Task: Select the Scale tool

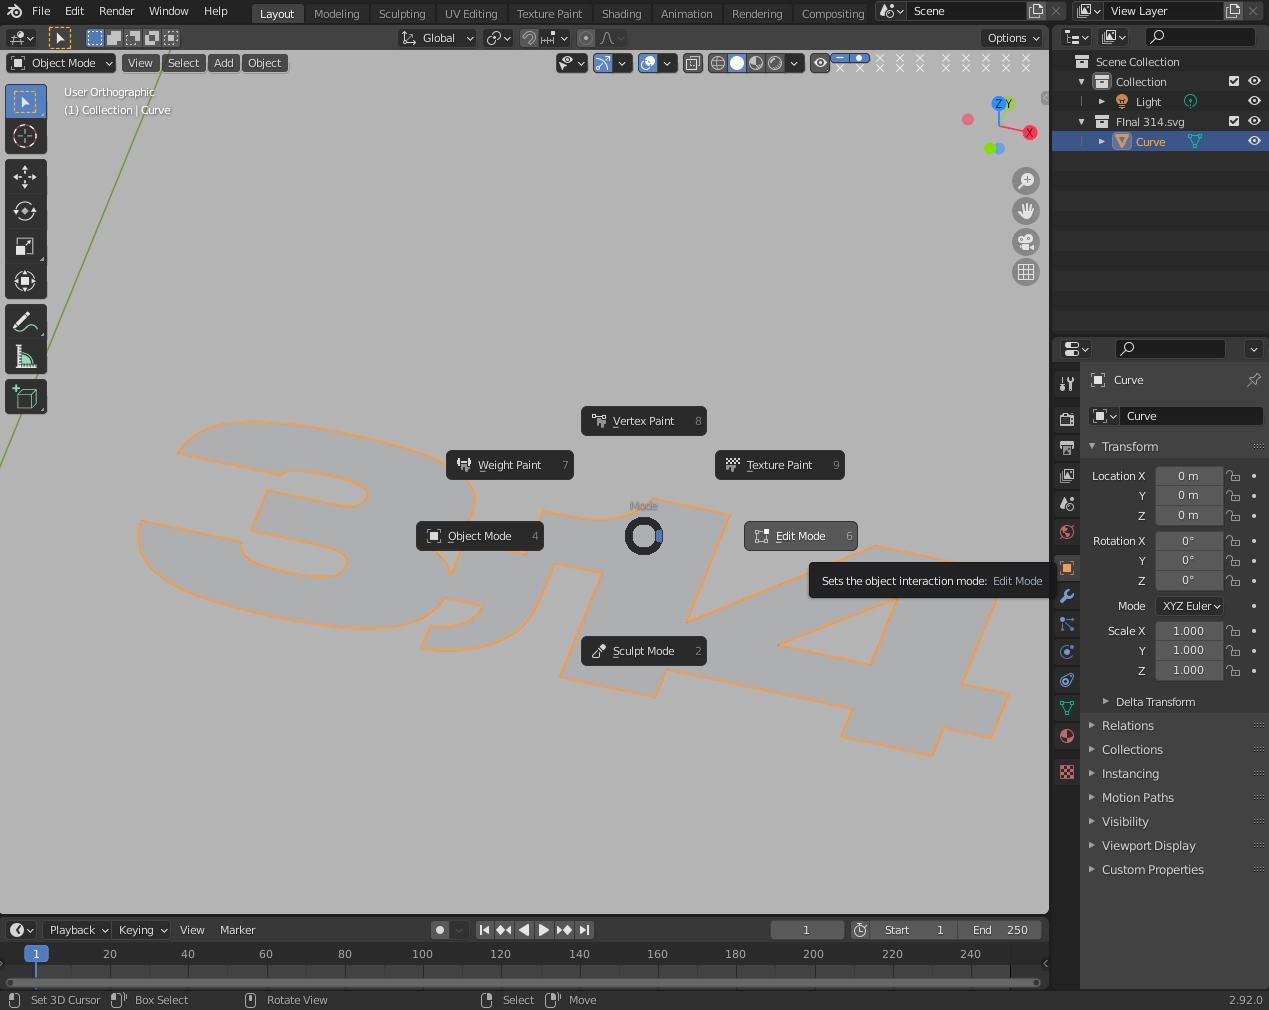Action: coord(26,246)
